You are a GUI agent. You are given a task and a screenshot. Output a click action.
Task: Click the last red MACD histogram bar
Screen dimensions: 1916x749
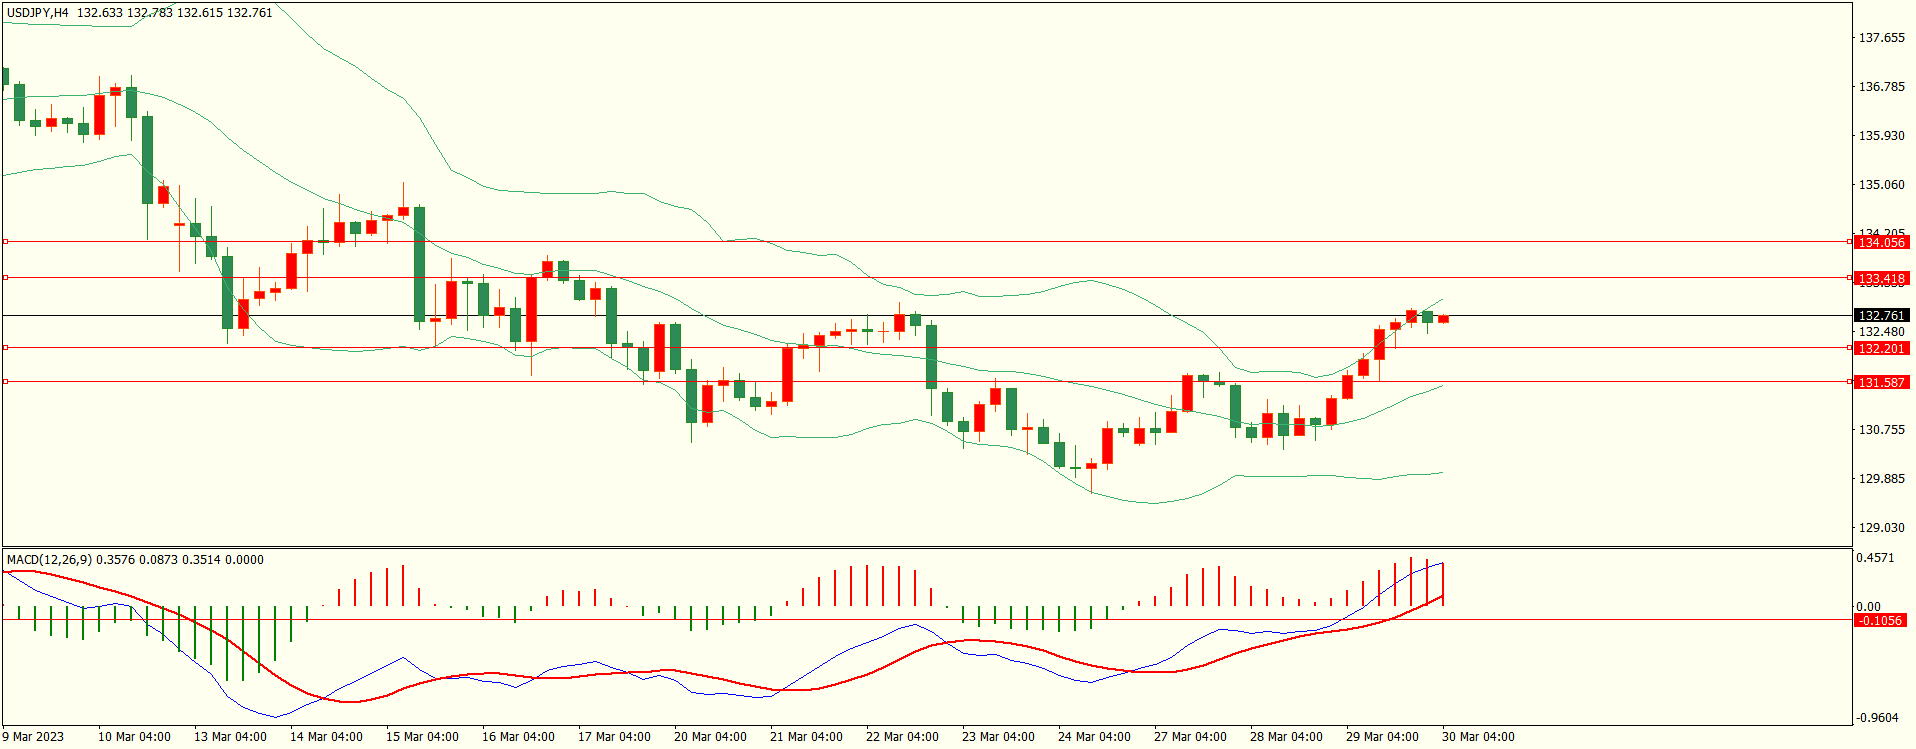point(1443,585)
